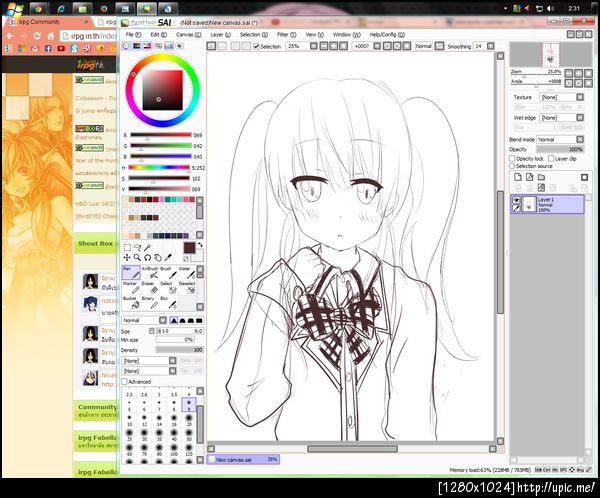This screenshot has height=498, width=600.
Task: Open the second brush [None] texture dropdown
Action: pos(149,371)
